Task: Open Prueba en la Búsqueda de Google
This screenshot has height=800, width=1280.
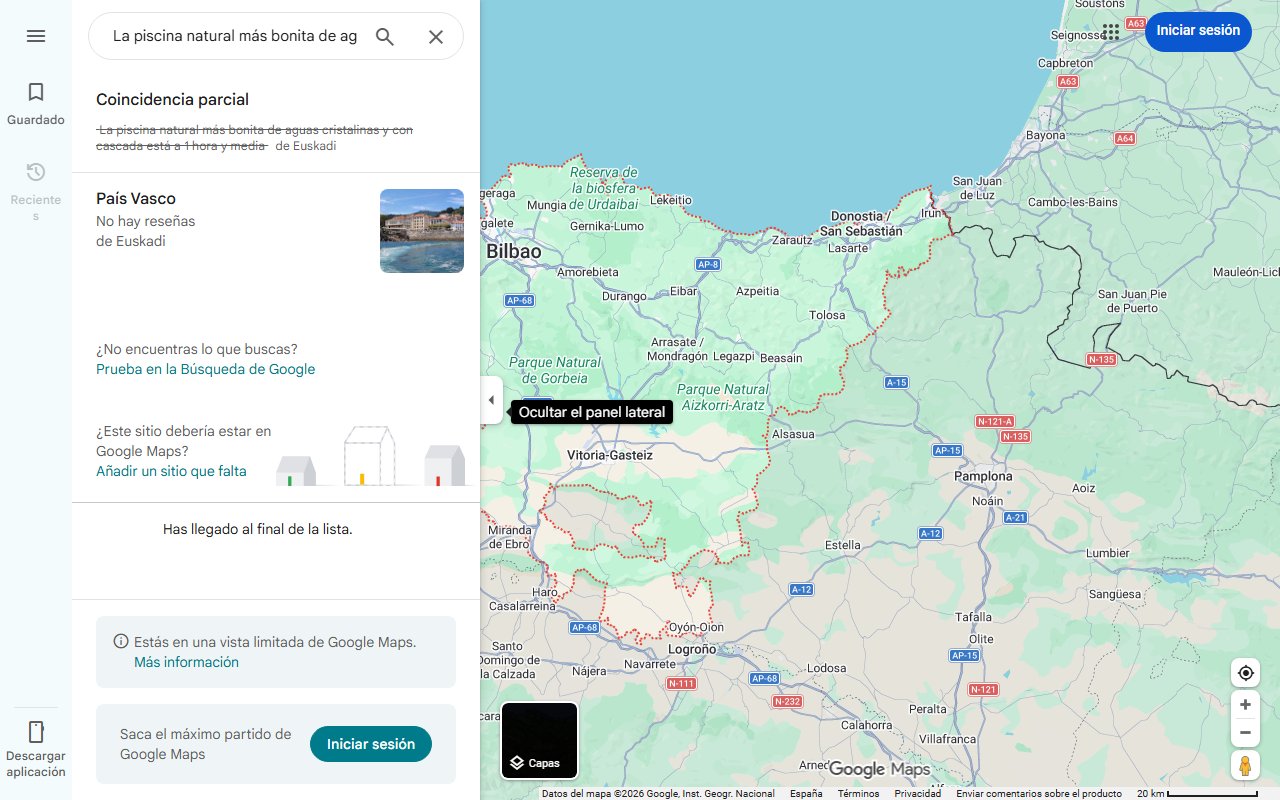Action: click(205, 369)
